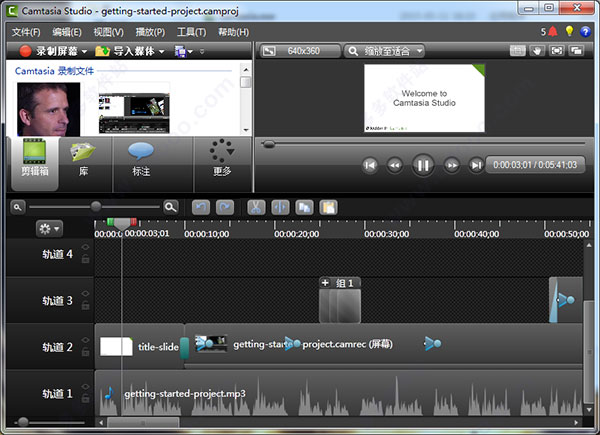This screenshot has width=600, height=435.
Task: Select the screen recording thumbnail in clip bin
Action: pyautogui.click(x=134, y=113)
